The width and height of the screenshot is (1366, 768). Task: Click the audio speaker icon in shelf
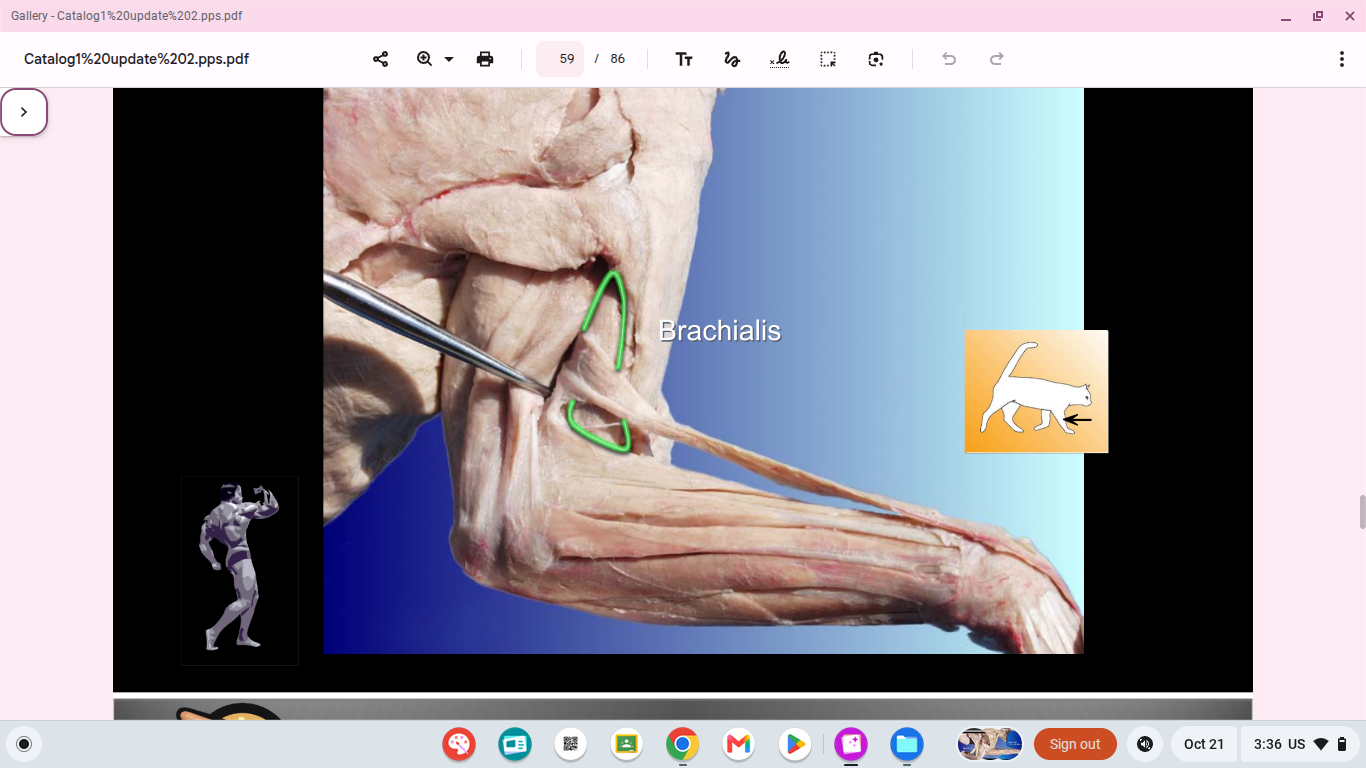pos(1145,744)
